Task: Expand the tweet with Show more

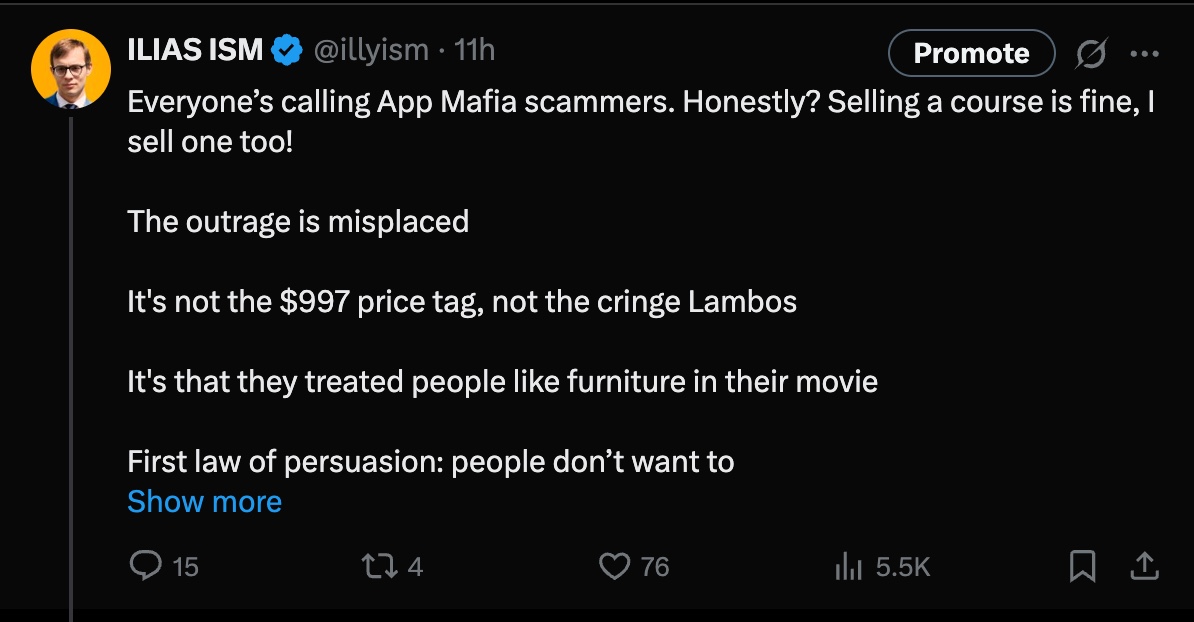Action: point(204,502)
